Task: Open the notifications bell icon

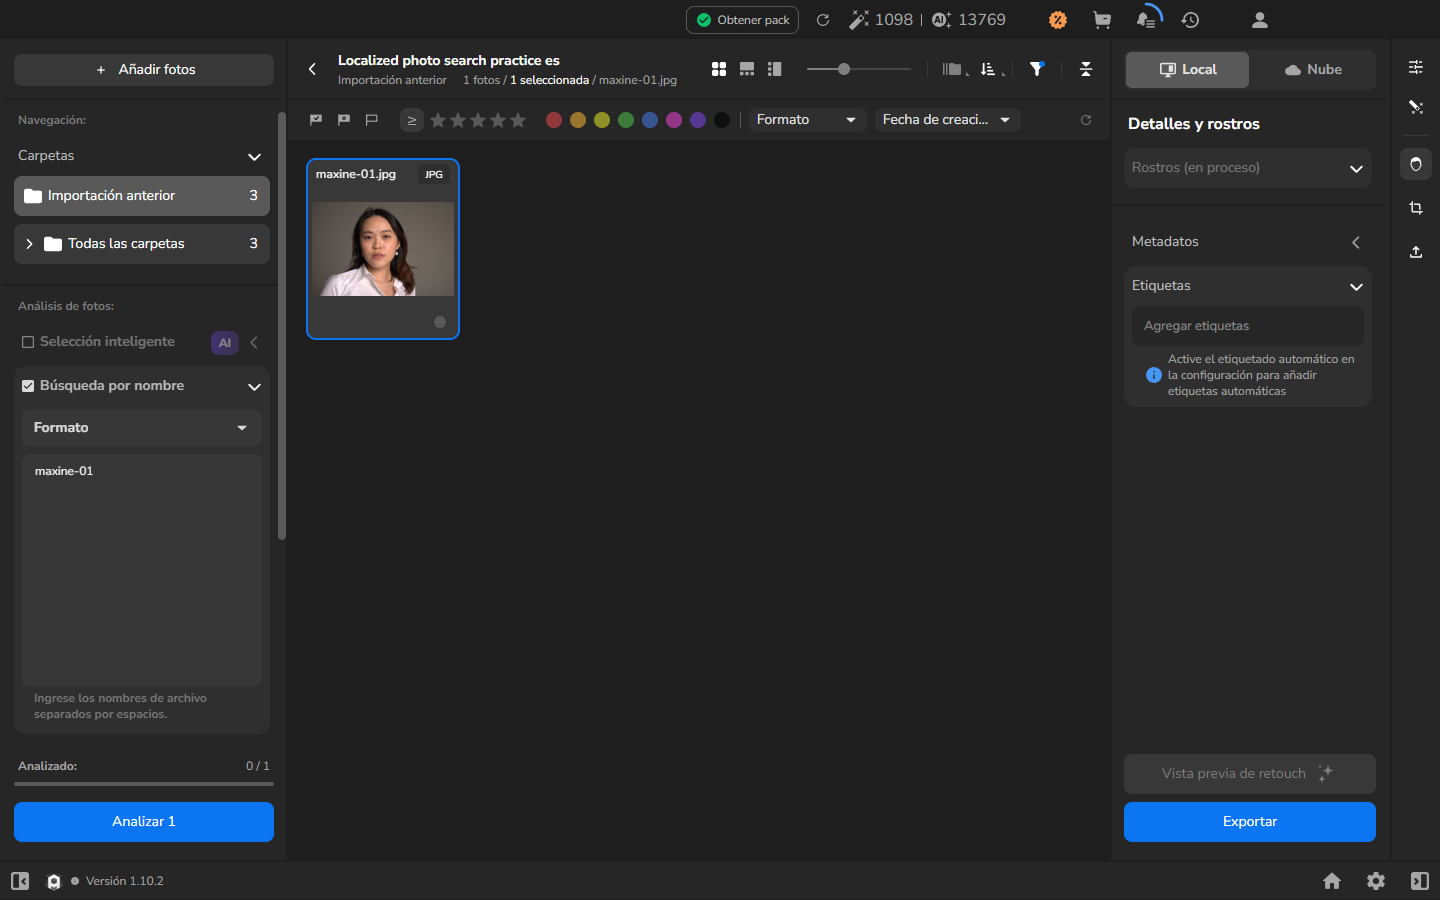Action: click(1147, 20)
